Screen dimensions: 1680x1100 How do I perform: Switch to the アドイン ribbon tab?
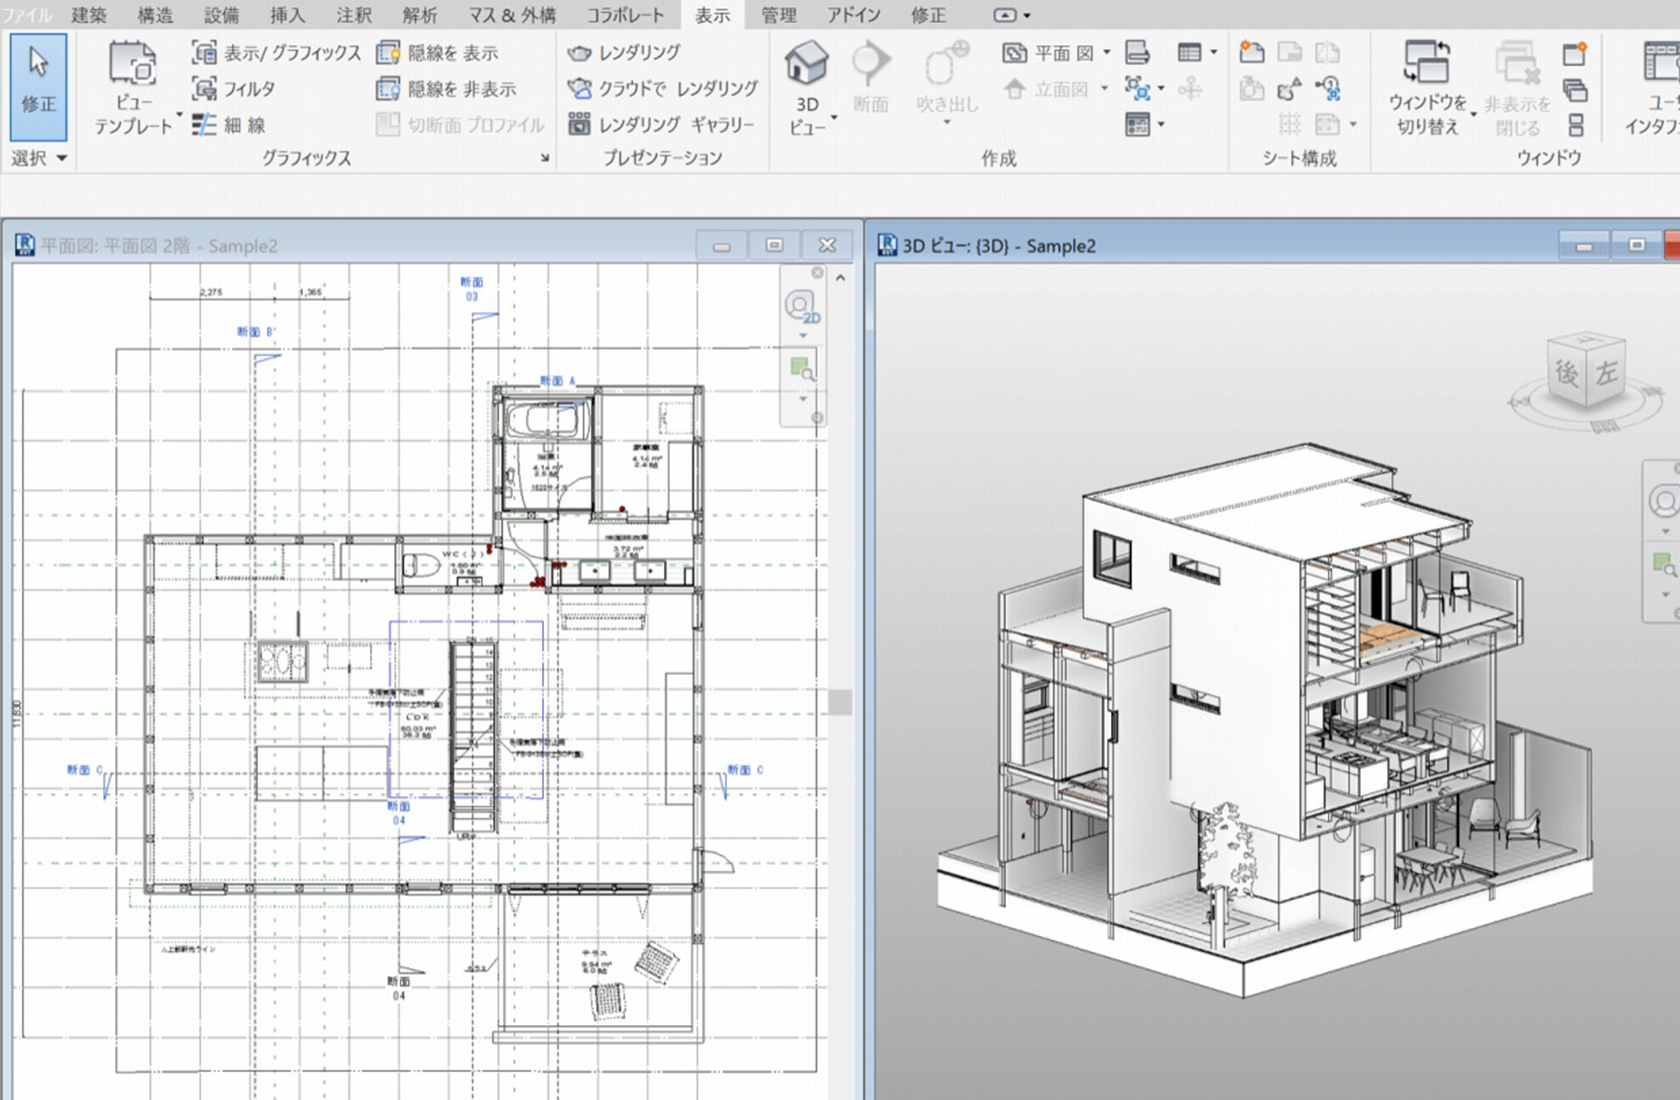coord(854,15)
